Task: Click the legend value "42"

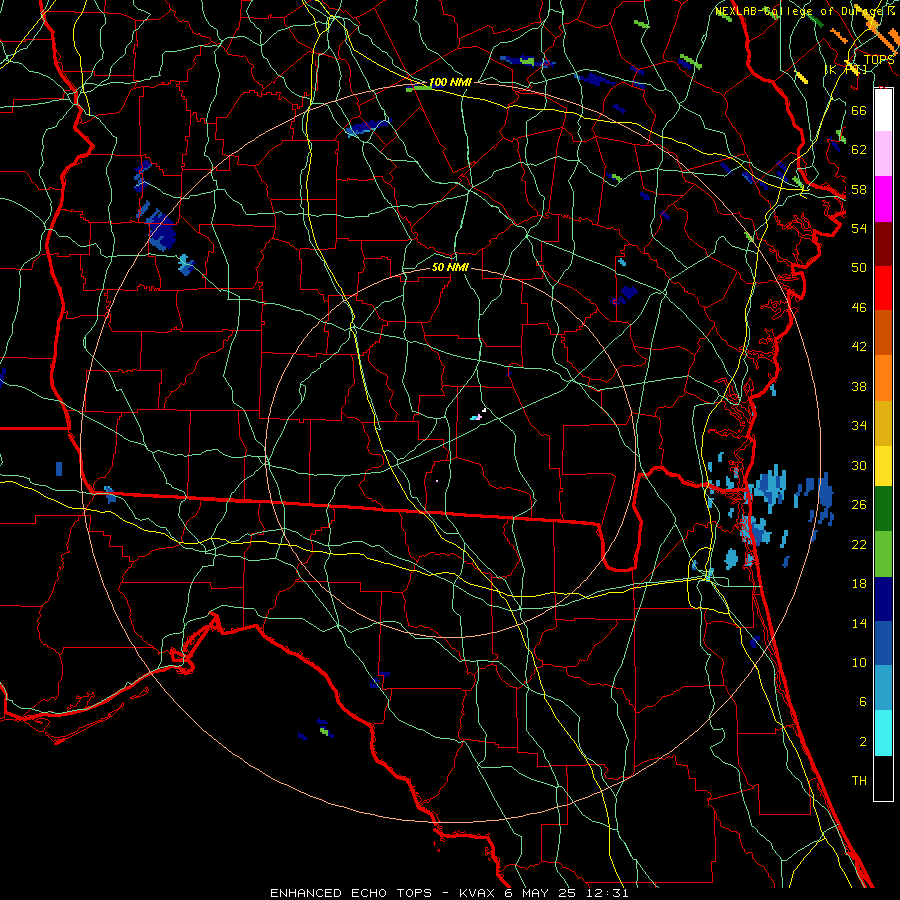Action: (859, 347)
